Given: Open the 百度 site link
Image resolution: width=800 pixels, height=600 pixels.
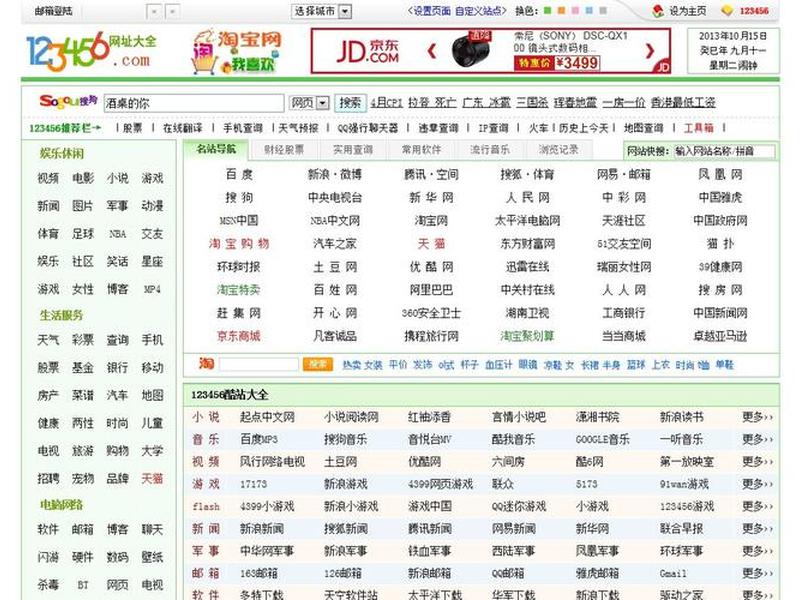Looking at the screenshot, I should [x=239, y=174].
